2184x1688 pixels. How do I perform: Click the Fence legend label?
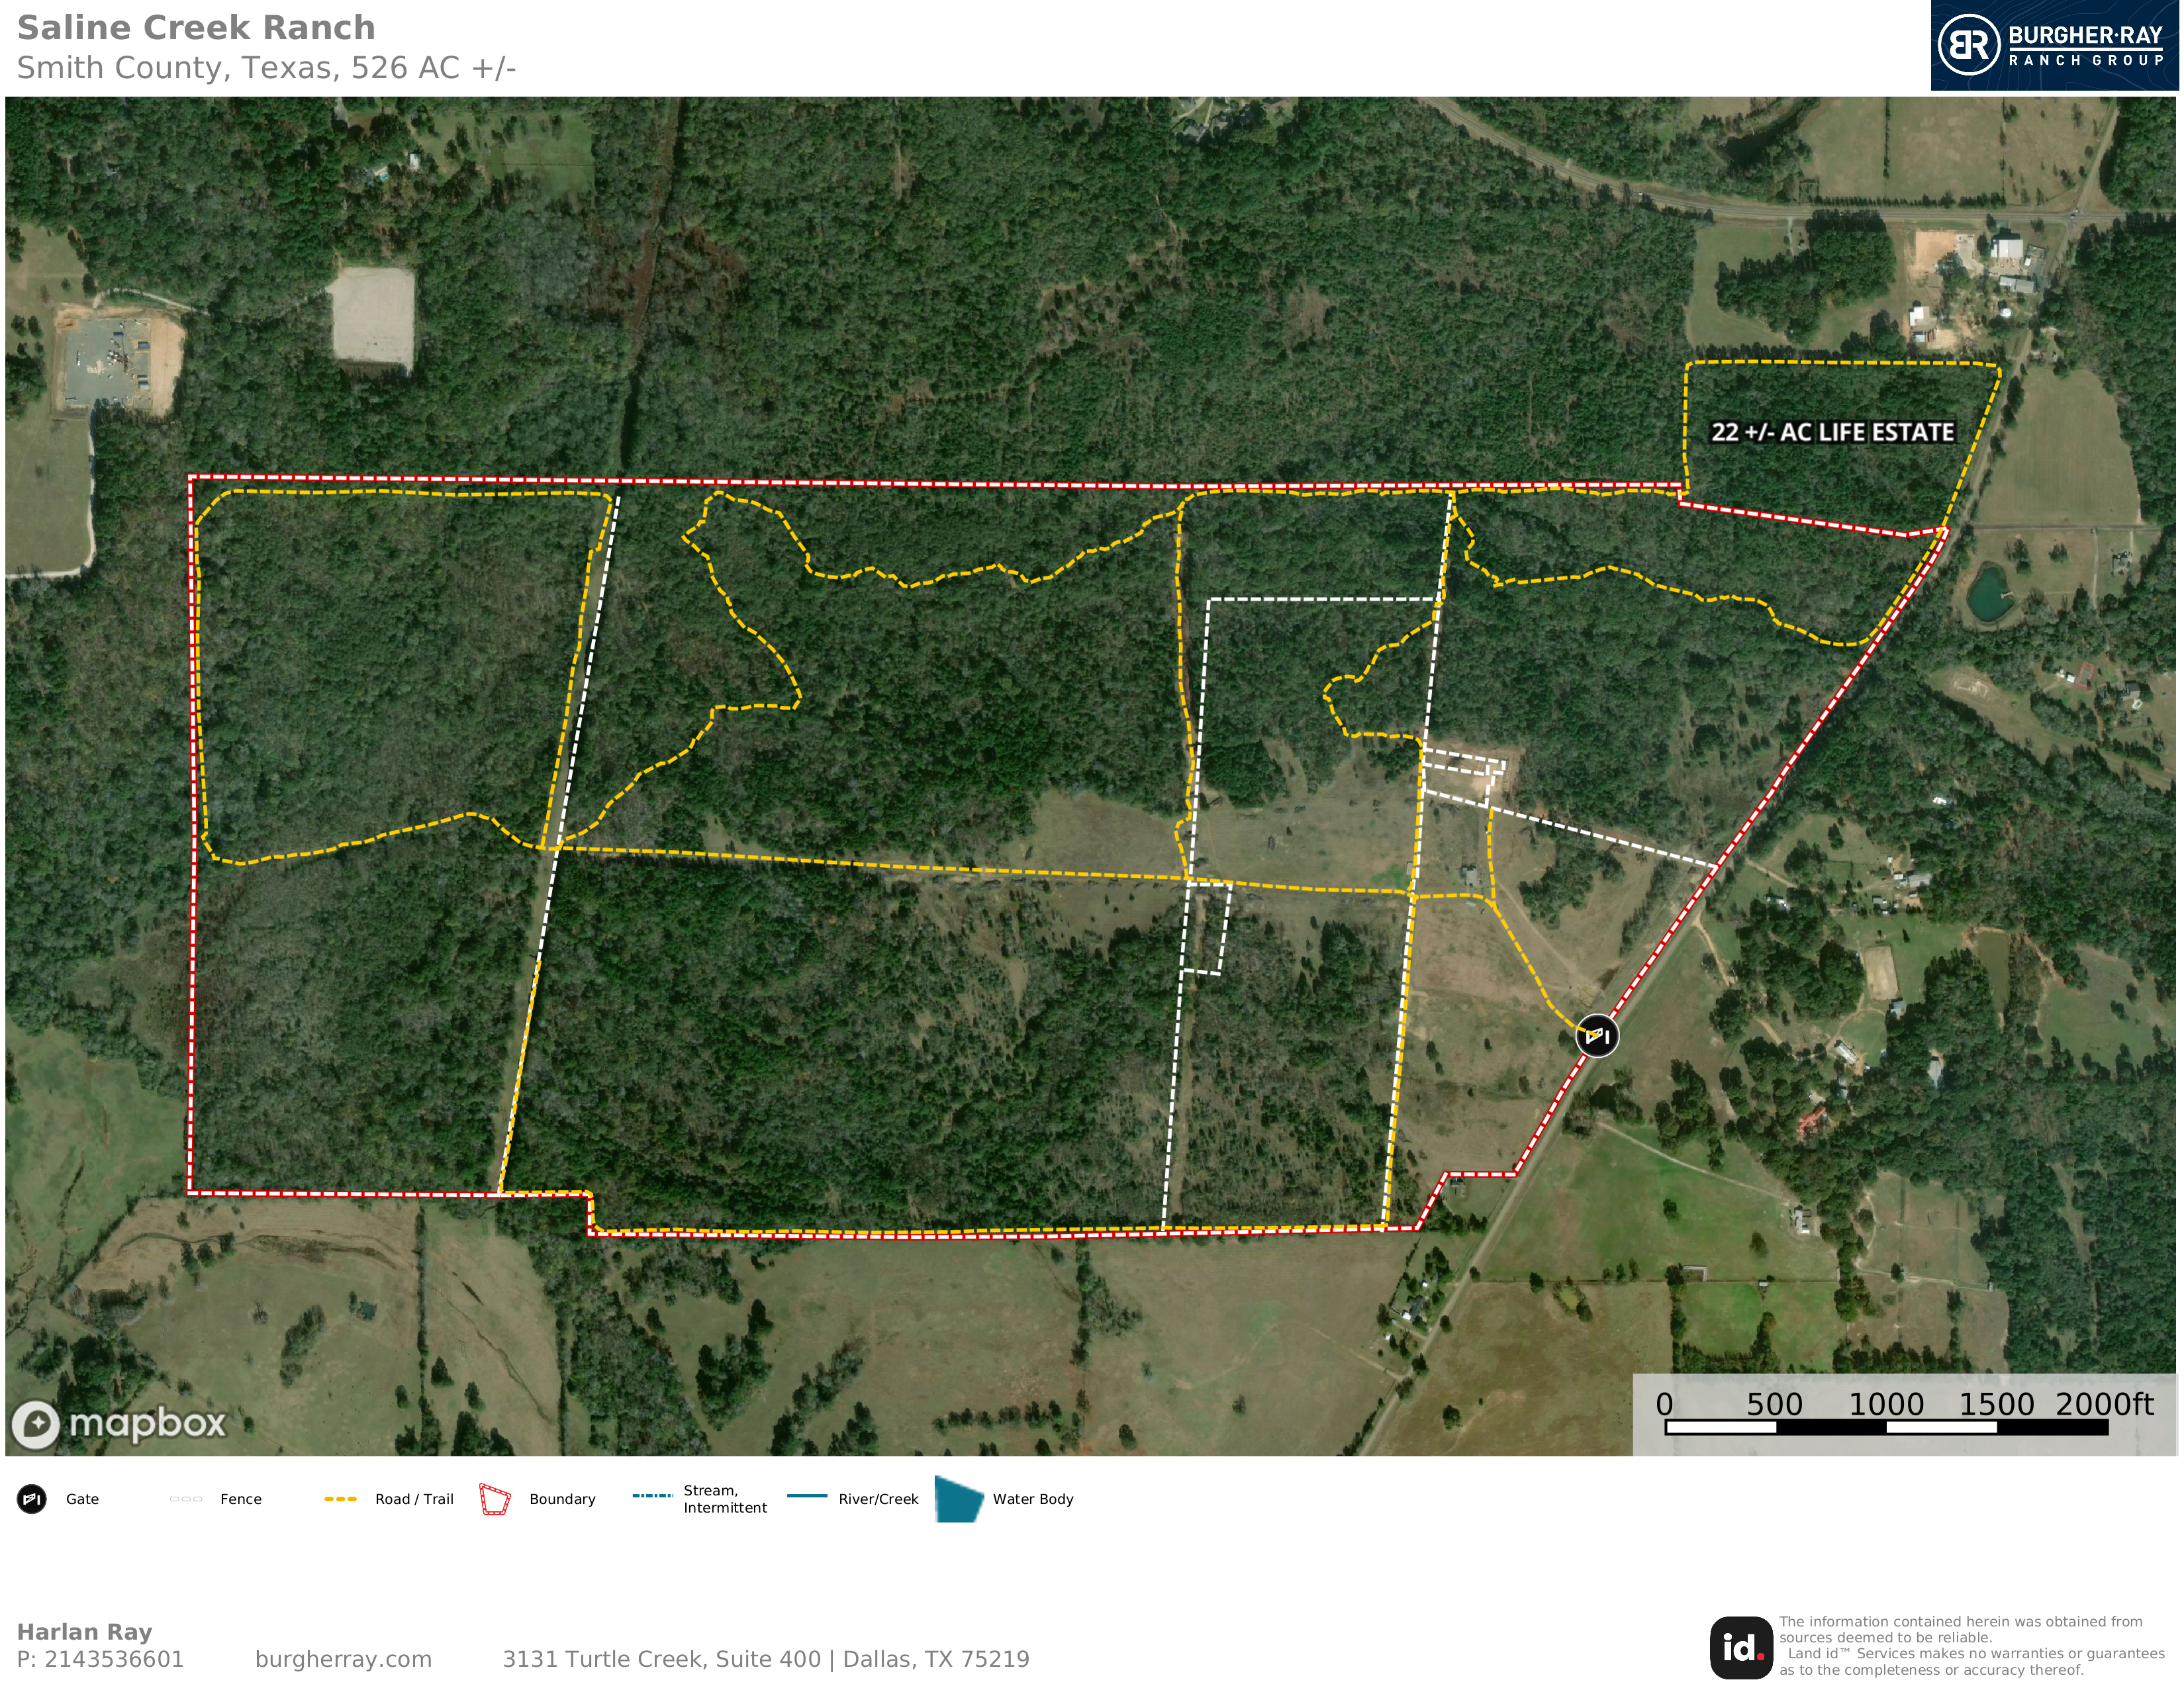coord(241,1499)
